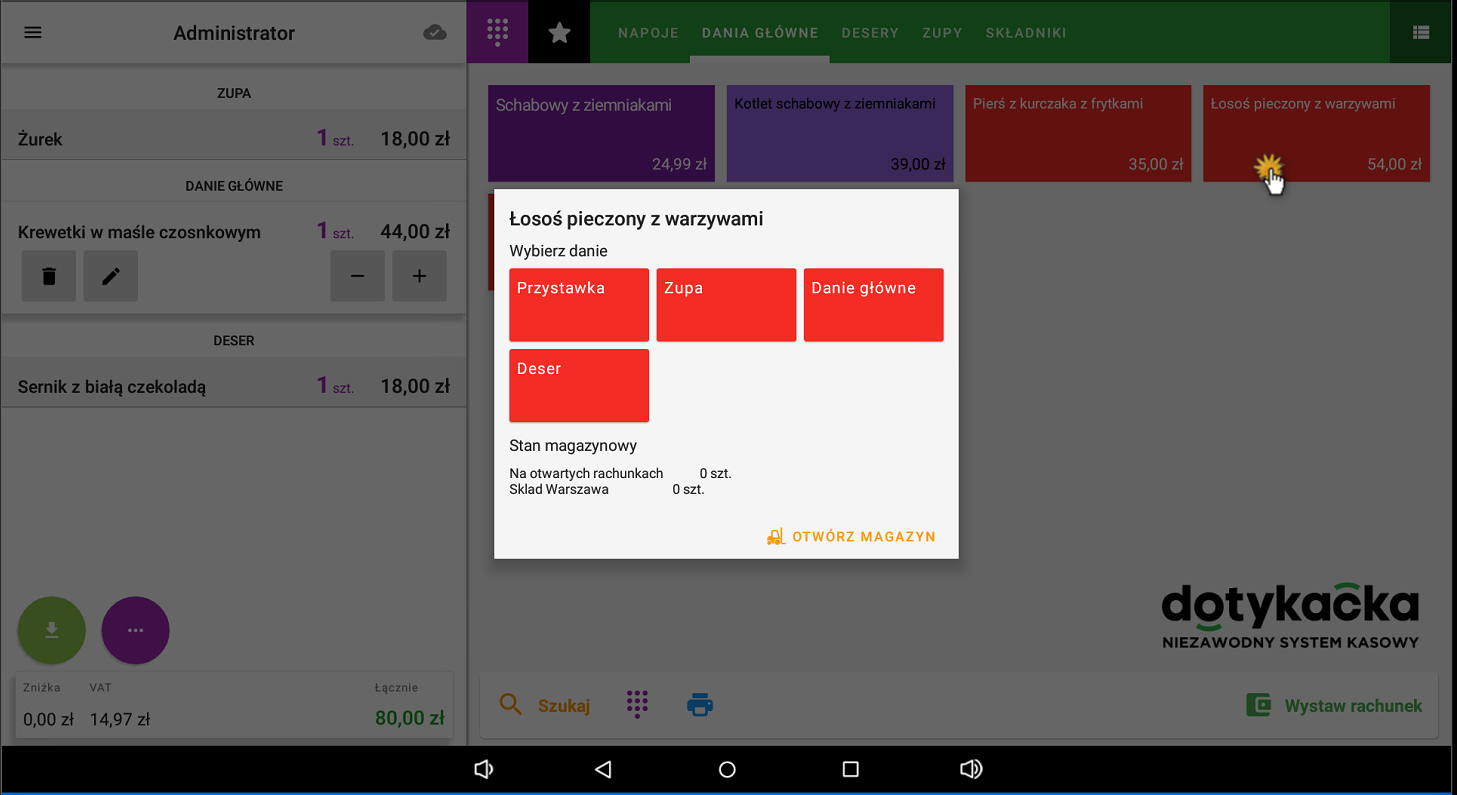Open the purple more options button

(x=136, y=630)
